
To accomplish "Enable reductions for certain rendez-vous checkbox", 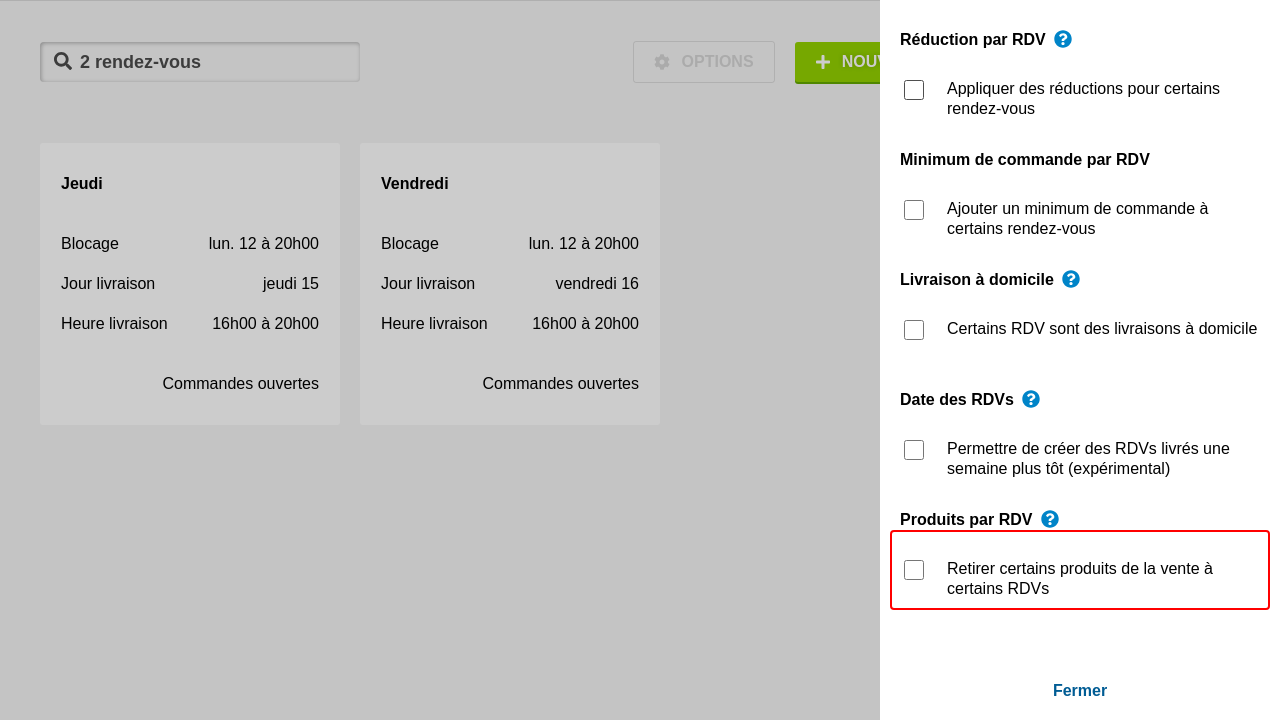I will click(914, 90).
